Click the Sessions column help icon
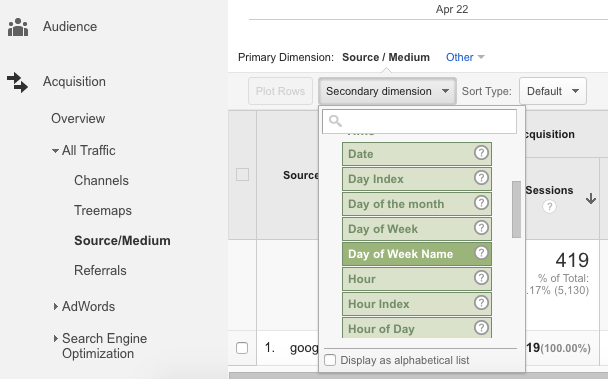Viewport: 608px width, 379px height. click(x=549, y=206)
